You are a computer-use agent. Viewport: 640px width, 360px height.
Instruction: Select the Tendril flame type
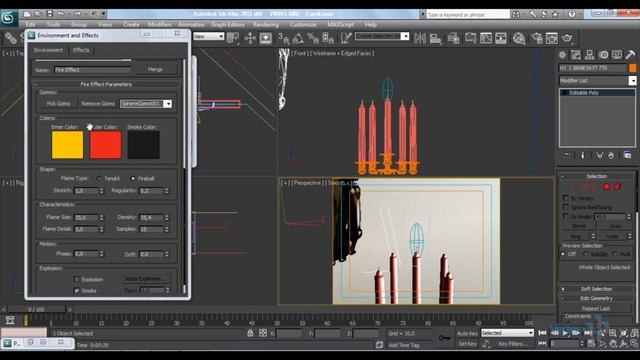point(99,178)
